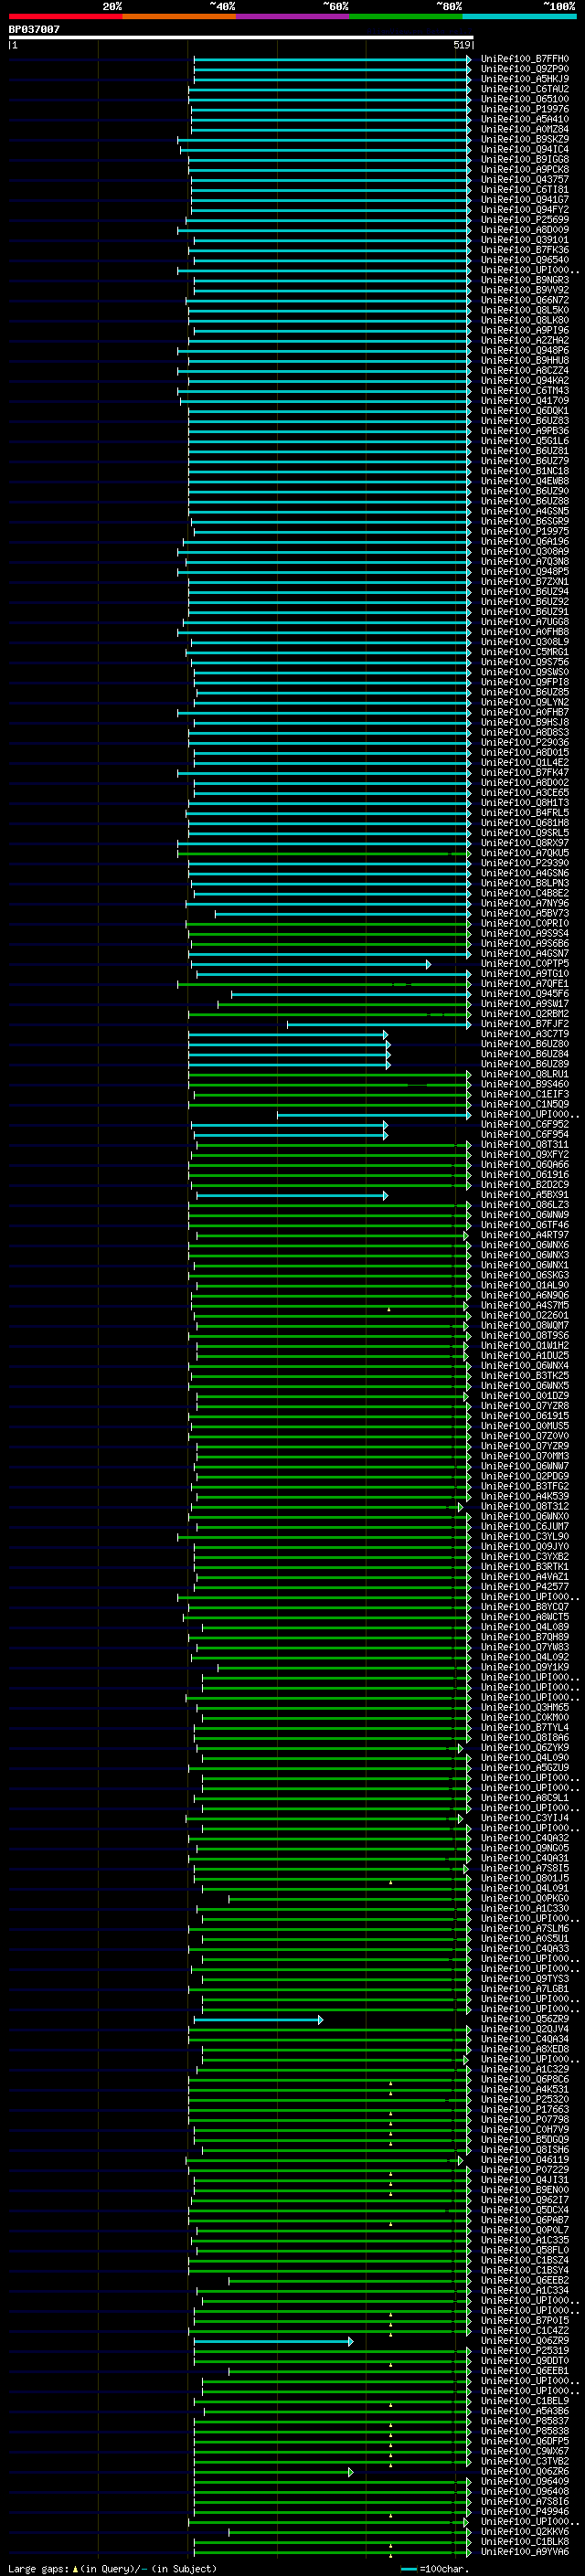This screenshot has width=585, height=2576.
Task: Select hit label UniRef100_B6UZ80
Action: pos(525,1044)
